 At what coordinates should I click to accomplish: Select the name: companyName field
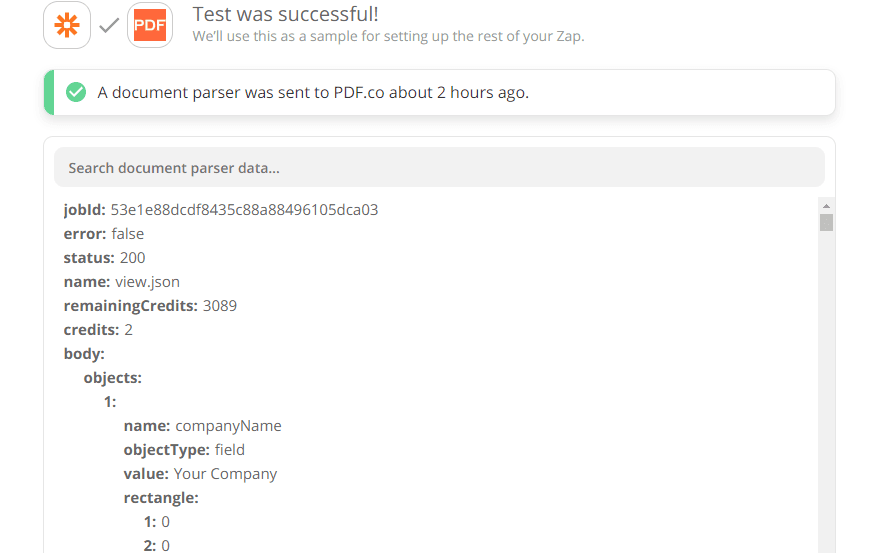[x=203, y=426]
